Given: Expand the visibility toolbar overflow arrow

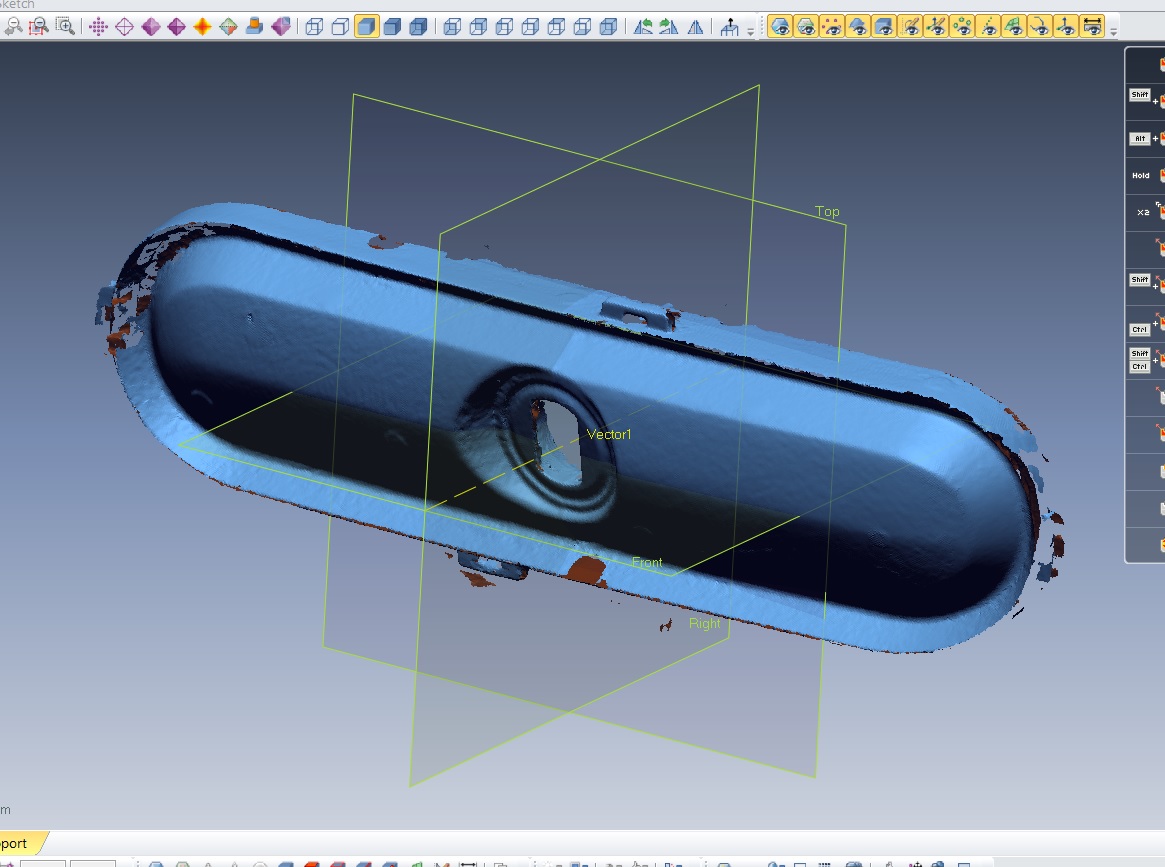Looking at the screenshot, I should (x=1114, y=31).
